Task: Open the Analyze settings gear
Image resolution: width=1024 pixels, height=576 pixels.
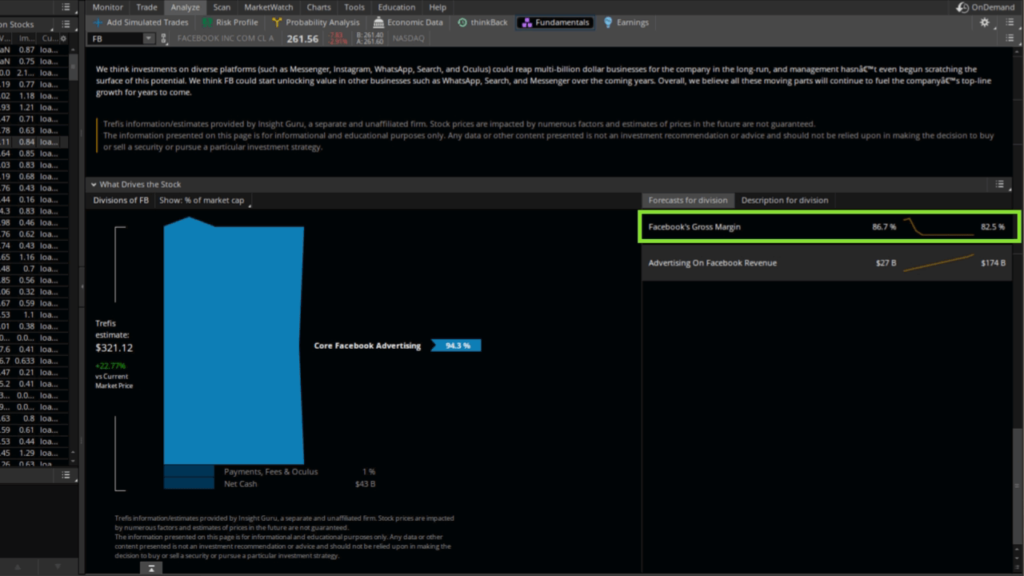Action: tap(985, 22)
